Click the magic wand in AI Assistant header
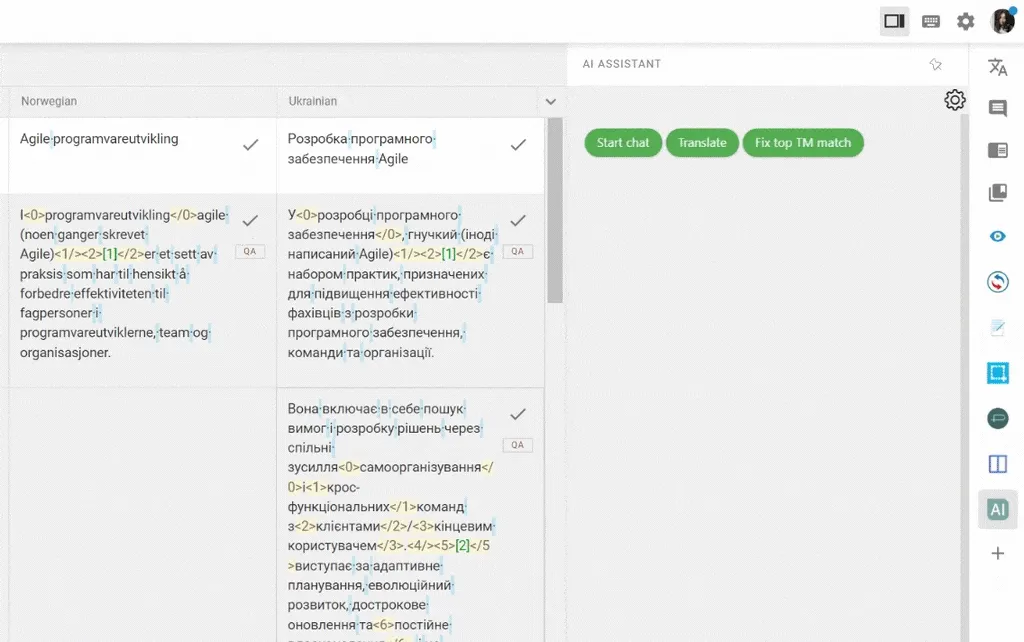The width and height of the screenshot is (1024, 642). tap(936, 63)
